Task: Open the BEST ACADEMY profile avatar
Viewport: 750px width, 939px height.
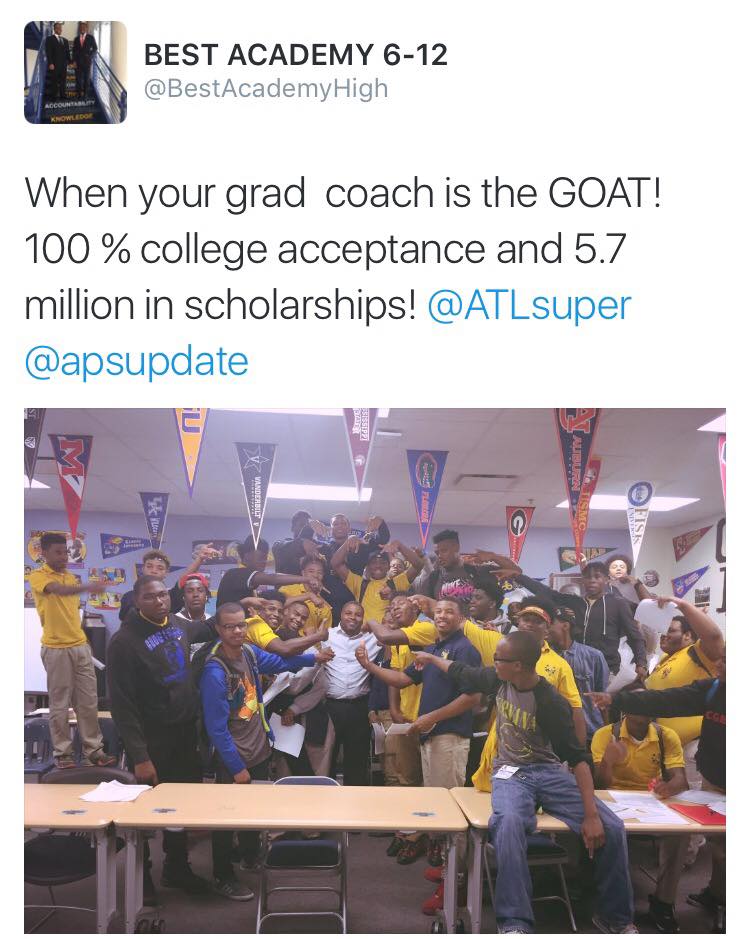Action: (x=75, y=72)
